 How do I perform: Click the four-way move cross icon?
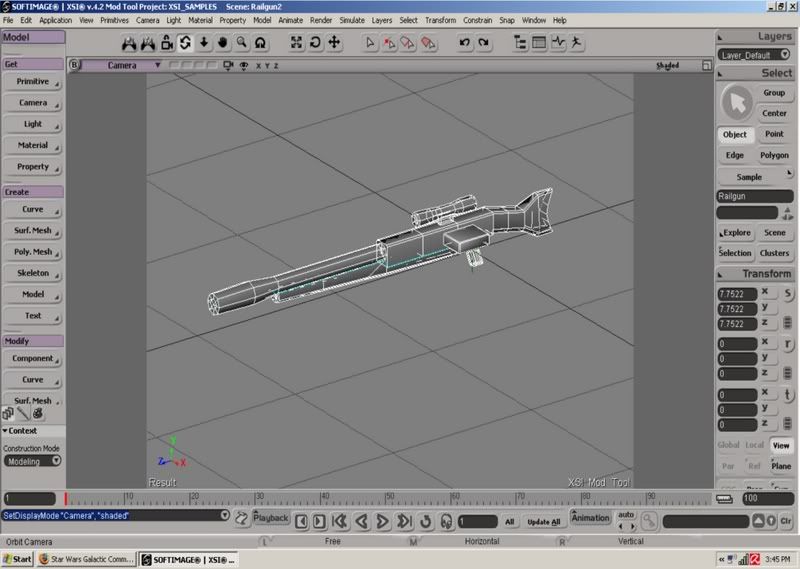[334, 42]
